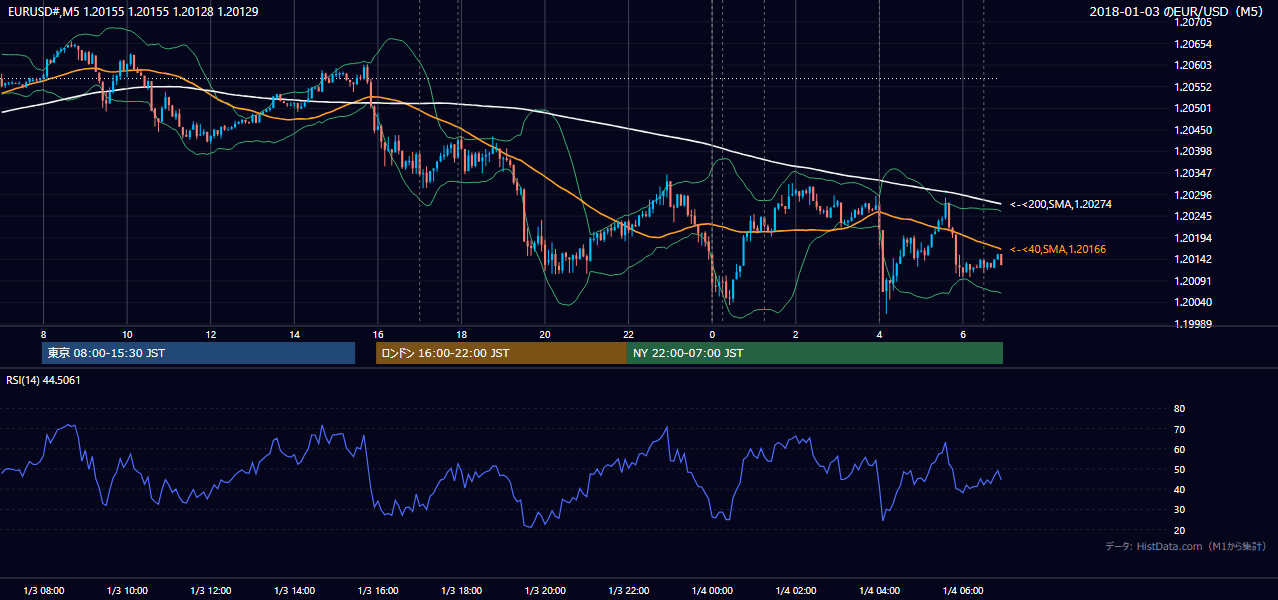Click price axis value 1.20450
Viewport: 1278px width, 600px height.
(x=1194, y=130)
